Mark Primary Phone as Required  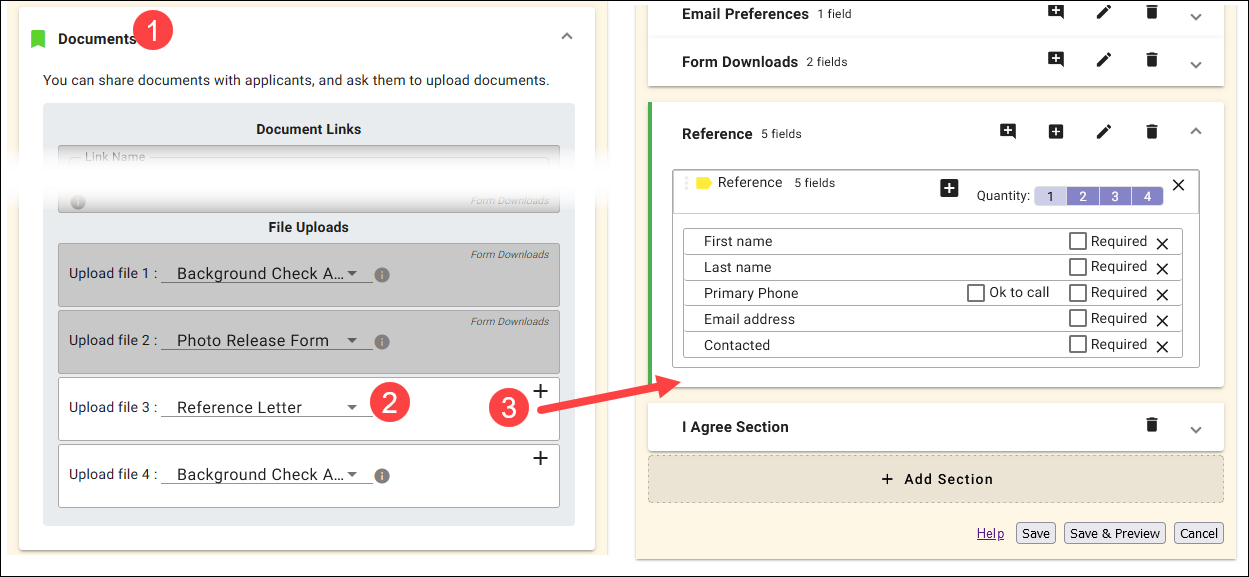click(x=1078, y=293)
